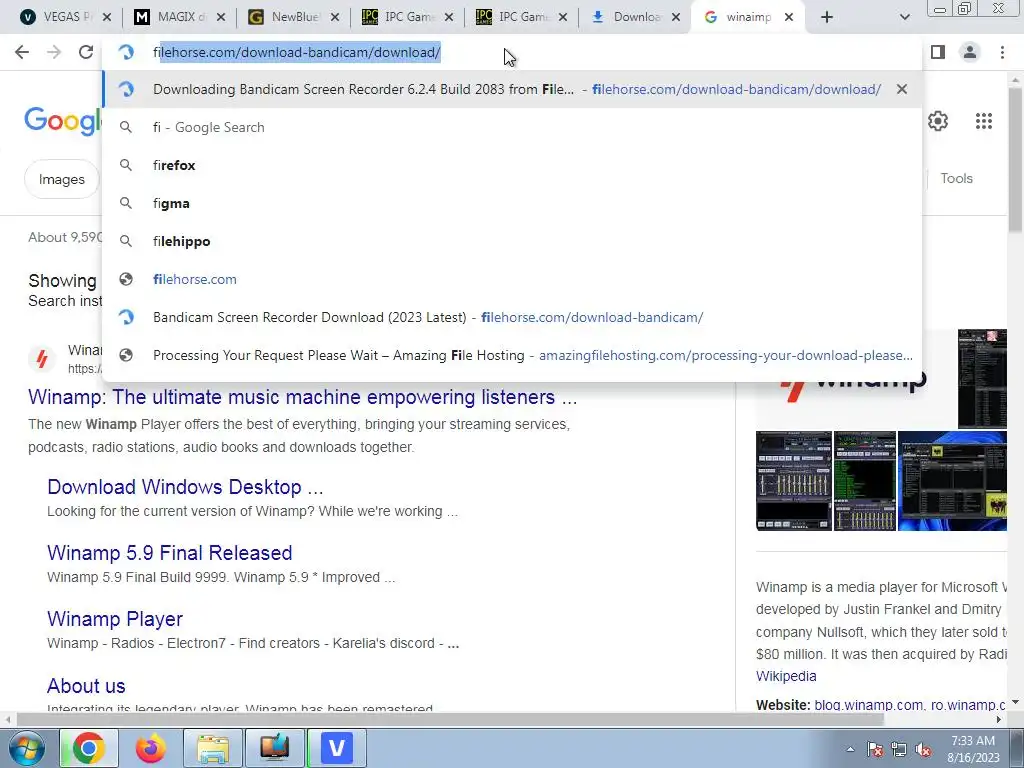Open the Wikipedia link in knowledge panel

pyautogui.click(x=786, y=676)
